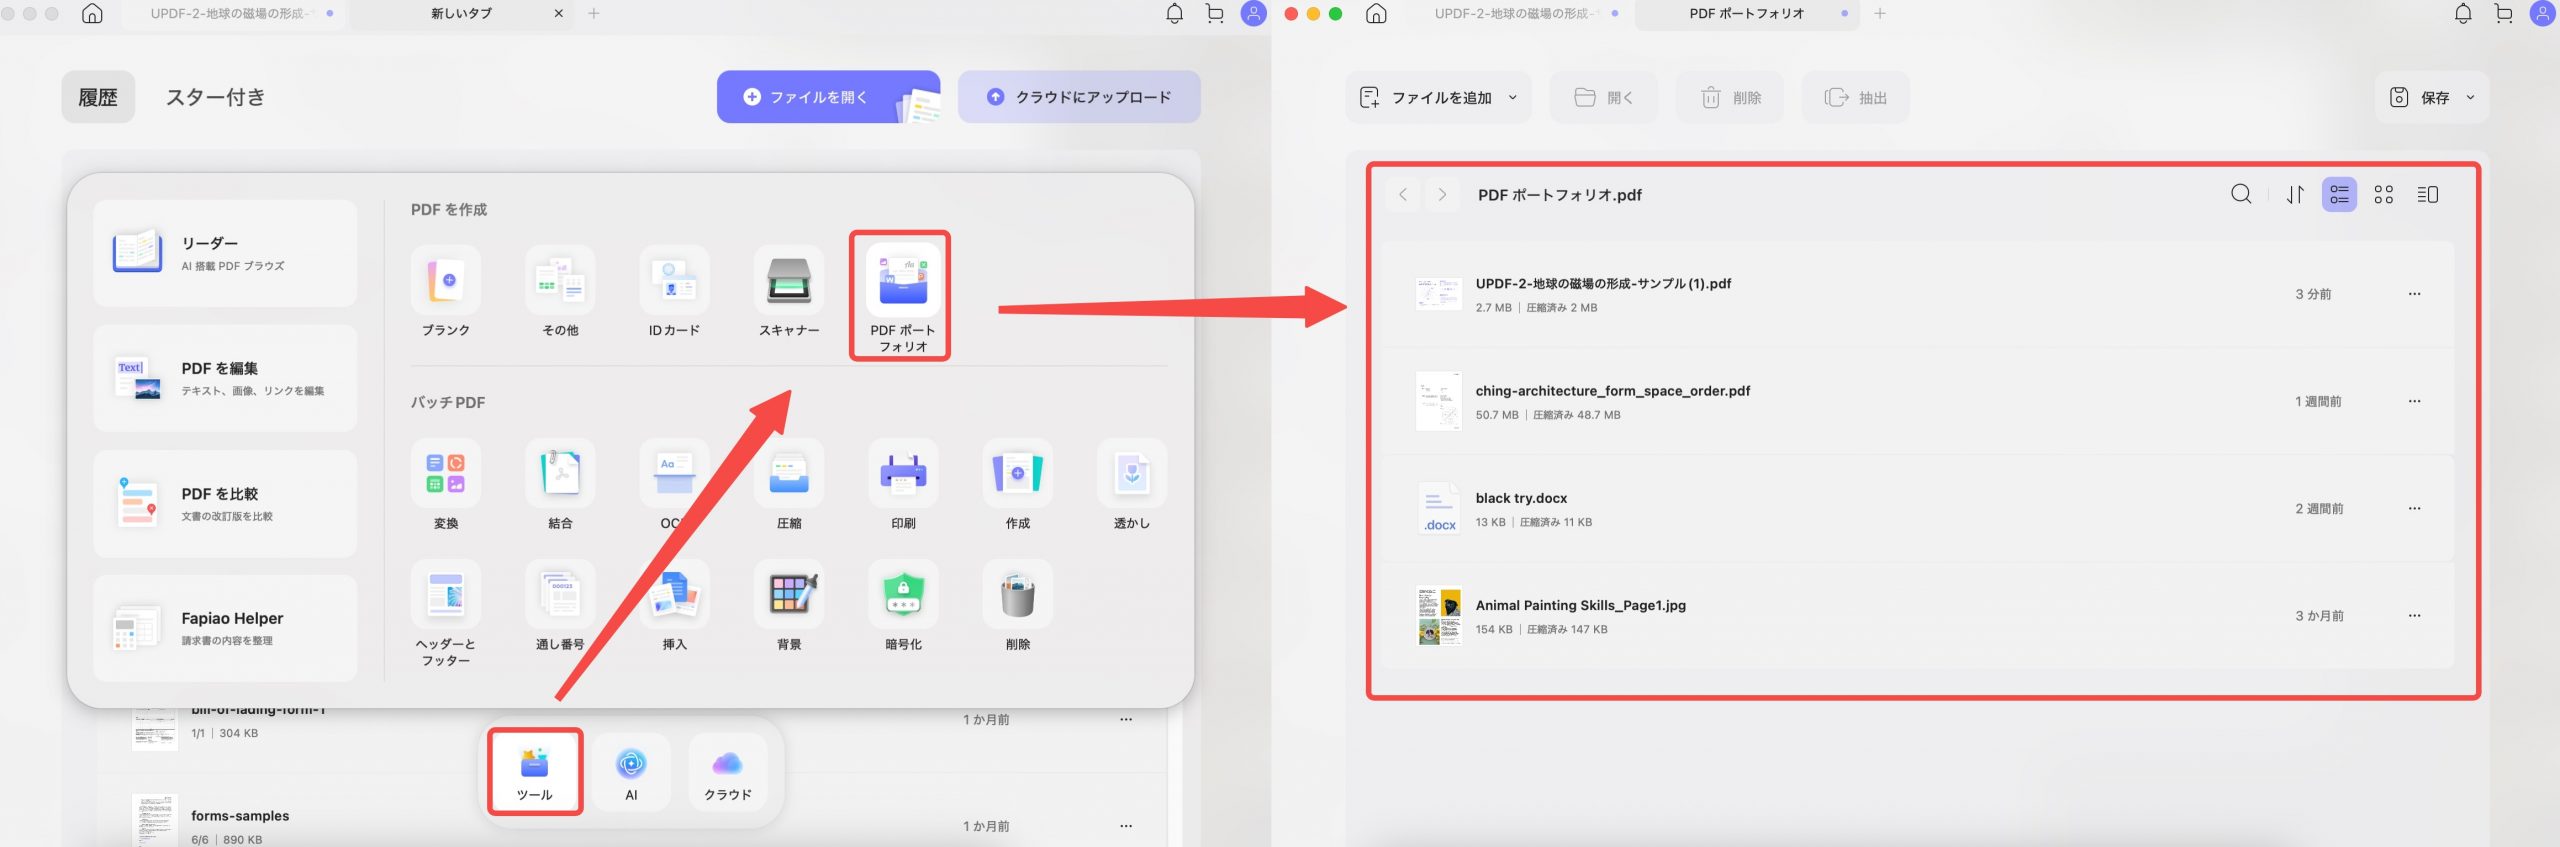Go forward in the portfolio navigation
The height and width of the screenshot is (847, 2560).
point(1442,194)
